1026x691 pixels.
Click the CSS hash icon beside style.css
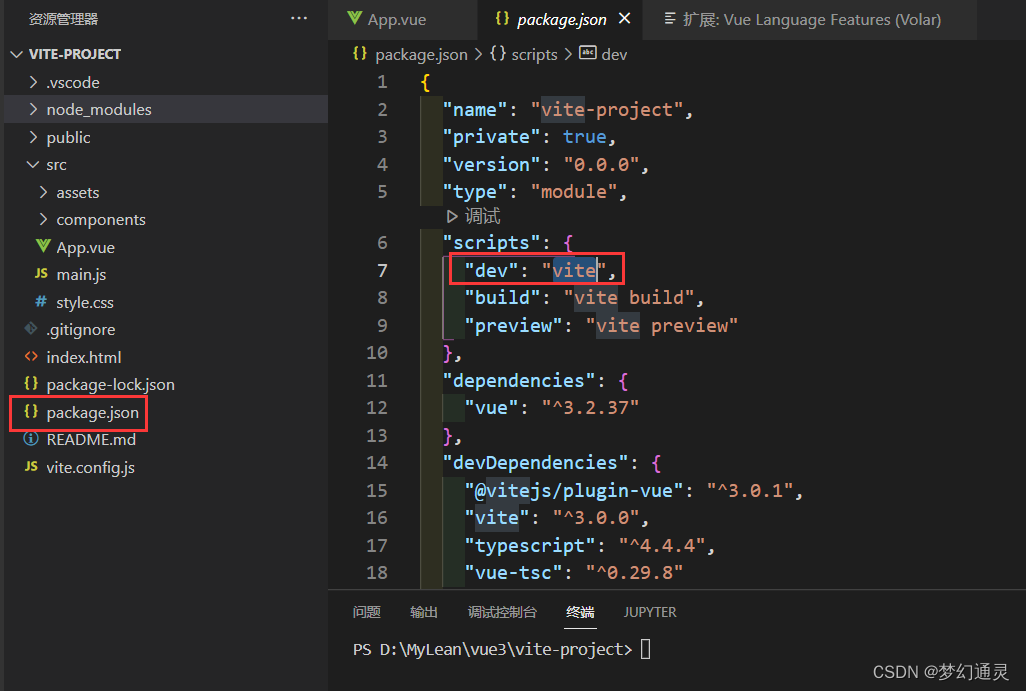tap(41, 302)
